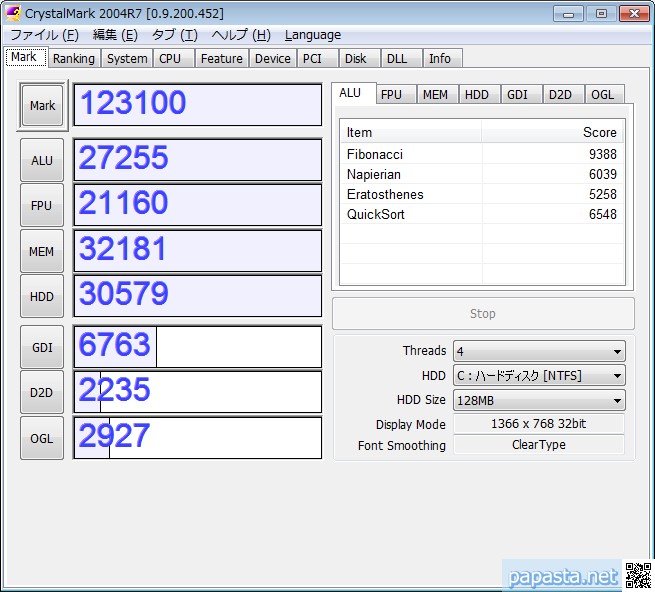Expand the Threads dropdown
The image size is (655, 592).
pyautogui.click(x=539, y=351)
